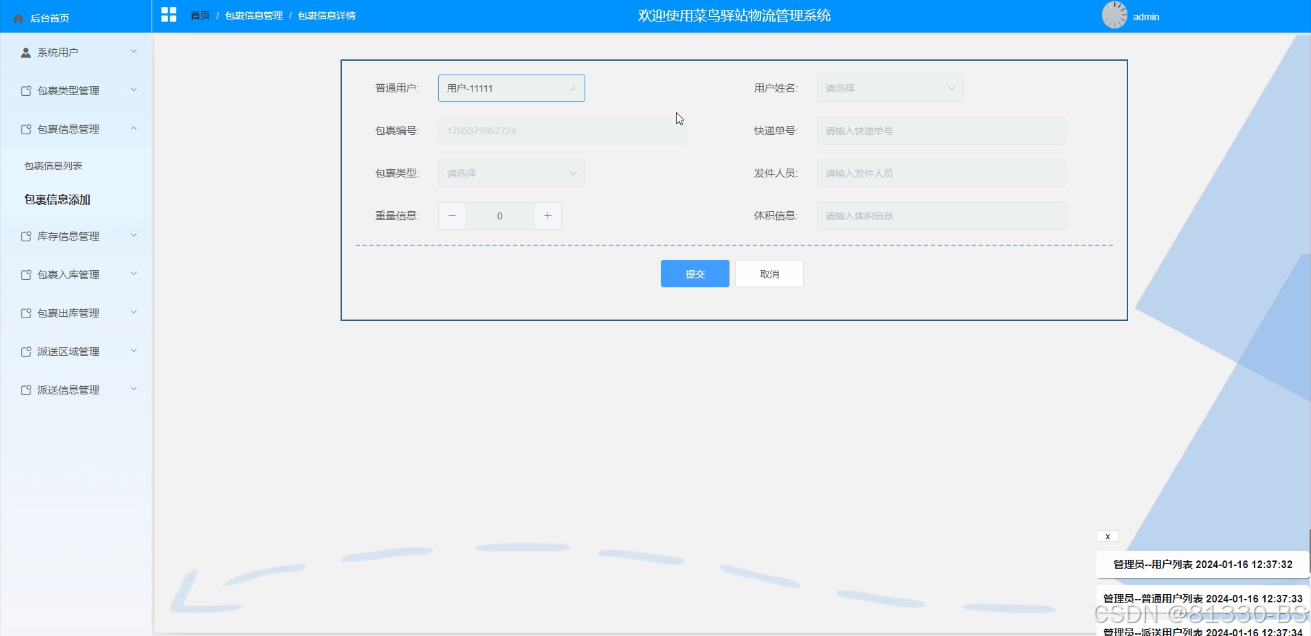Click the icon beside 包裹入库管理
This screenshot has height=636, width=1311.
click(x=26, y=275)
